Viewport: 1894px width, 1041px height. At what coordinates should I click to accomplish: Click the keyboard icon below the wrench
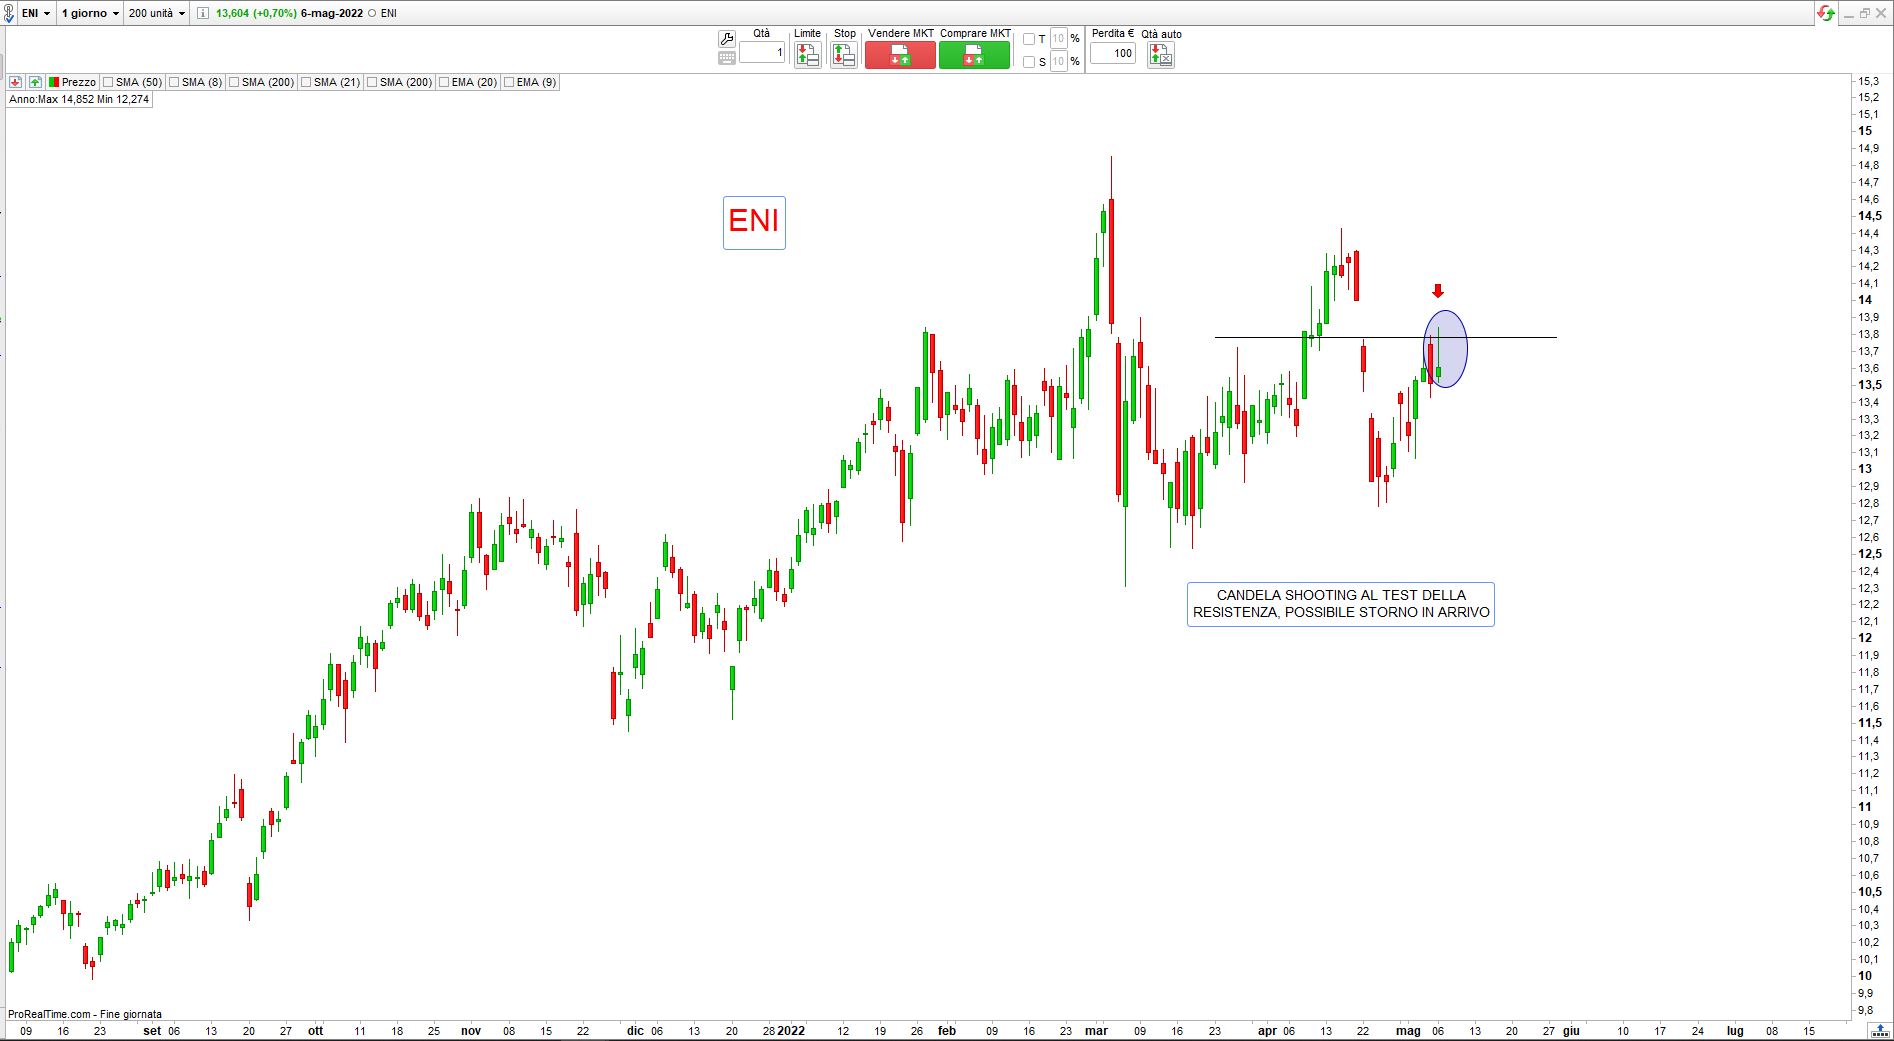pos(727,58)
